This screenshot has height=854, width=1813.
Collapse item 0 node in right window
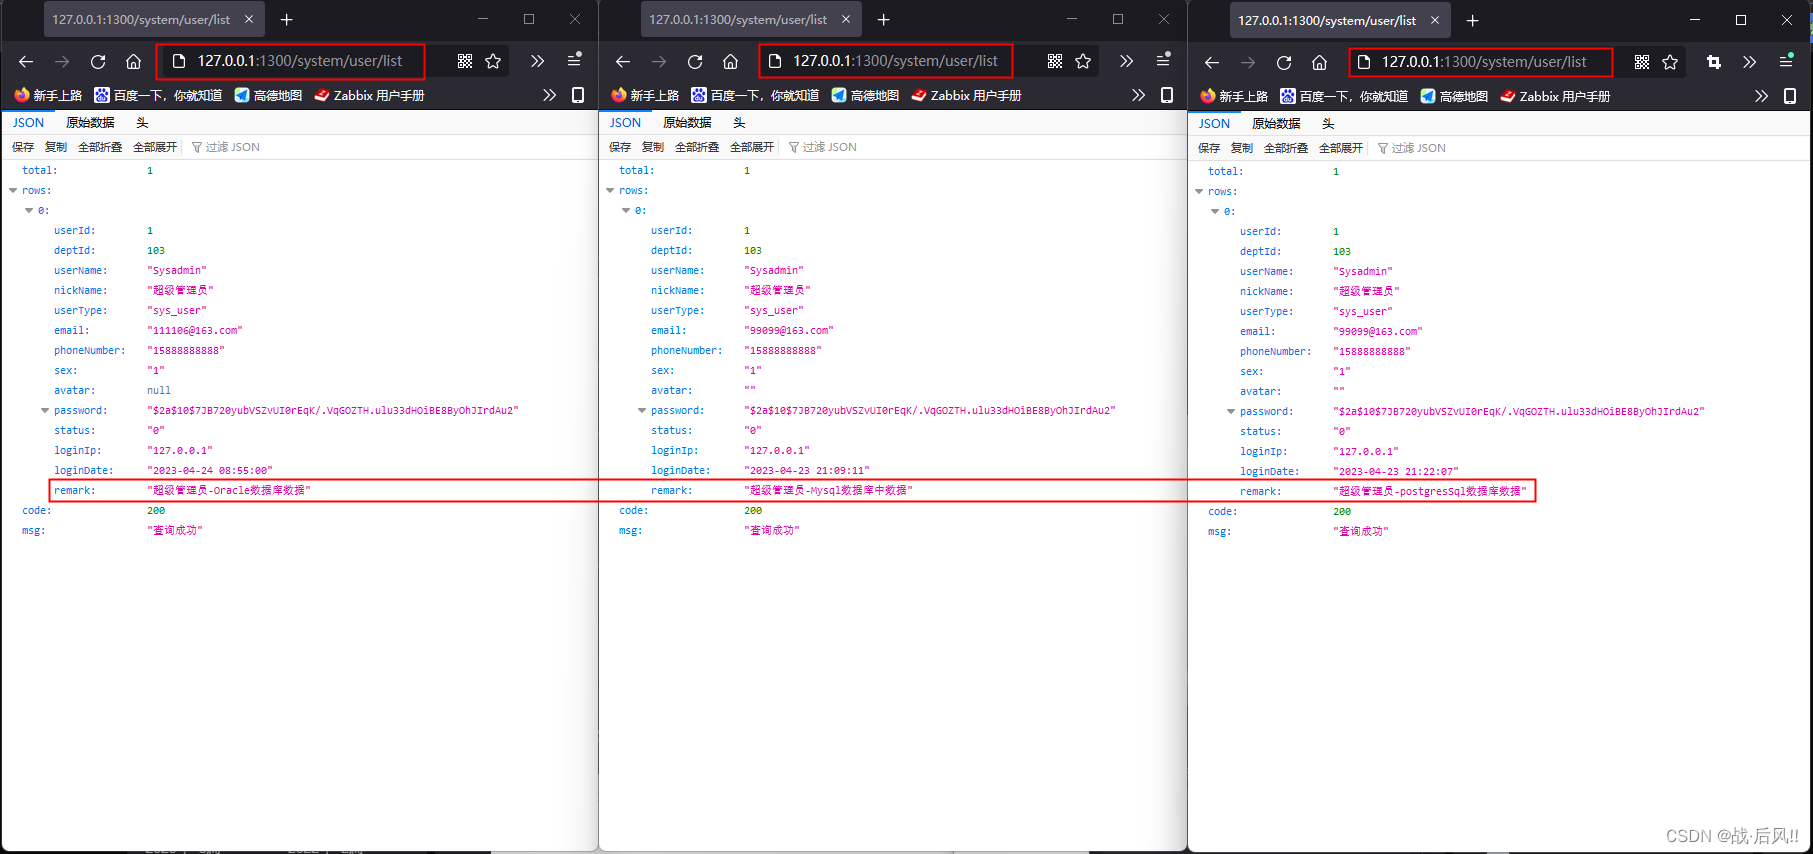(x=1215, y=211)
